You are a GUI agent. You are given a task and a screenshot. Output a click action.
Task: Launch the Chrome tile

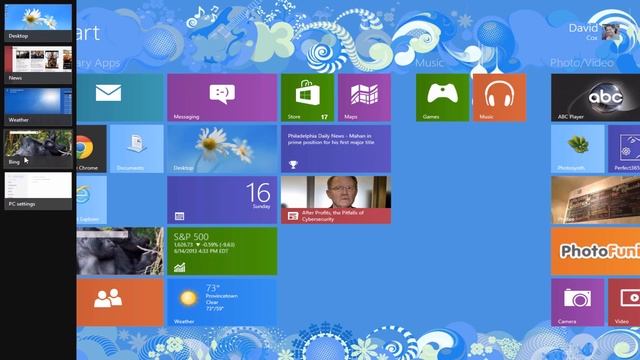(91, 149)
